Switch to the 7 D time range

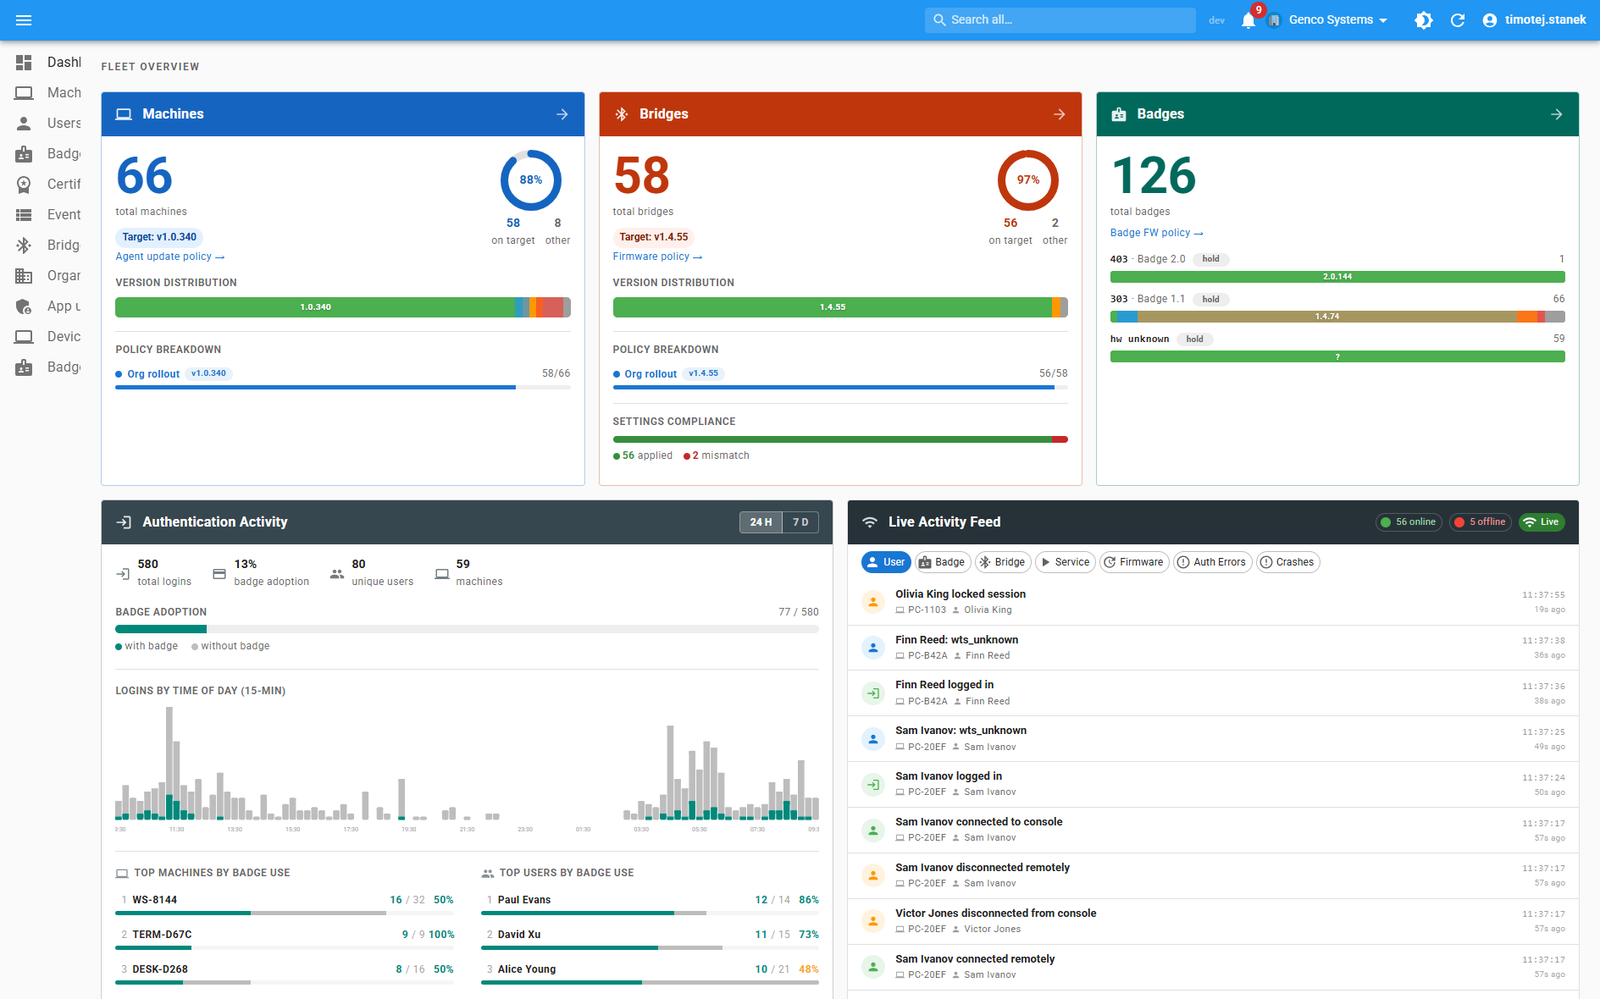coord(800,522)
